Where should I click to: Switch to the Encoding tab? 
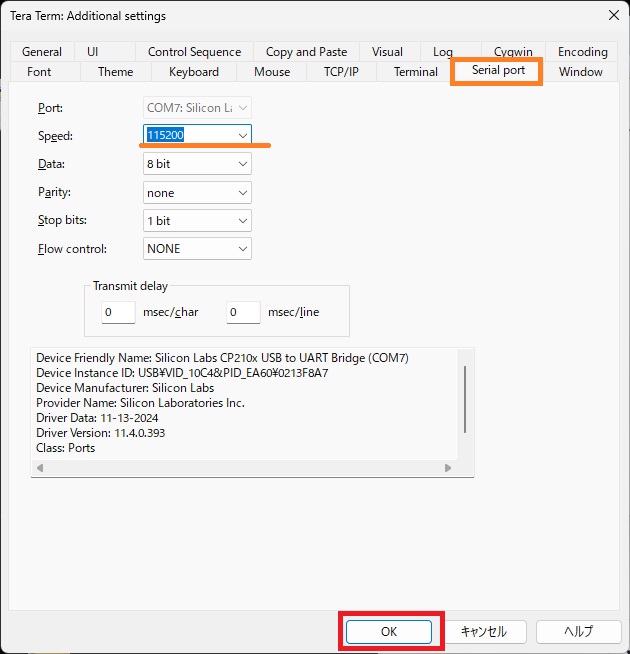[582, 52]
